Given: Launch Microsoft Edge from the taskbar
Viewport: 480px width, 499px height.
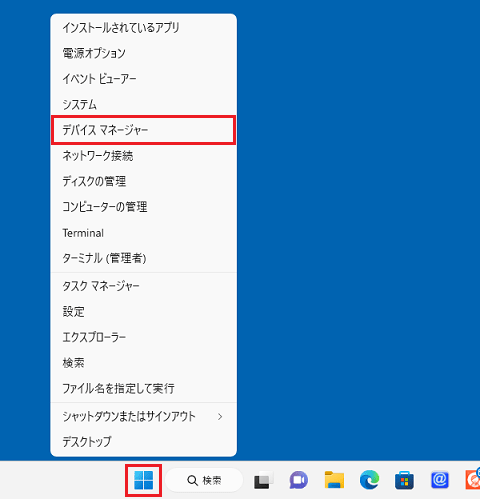Looking at the screenshot, I should point(369,480).
